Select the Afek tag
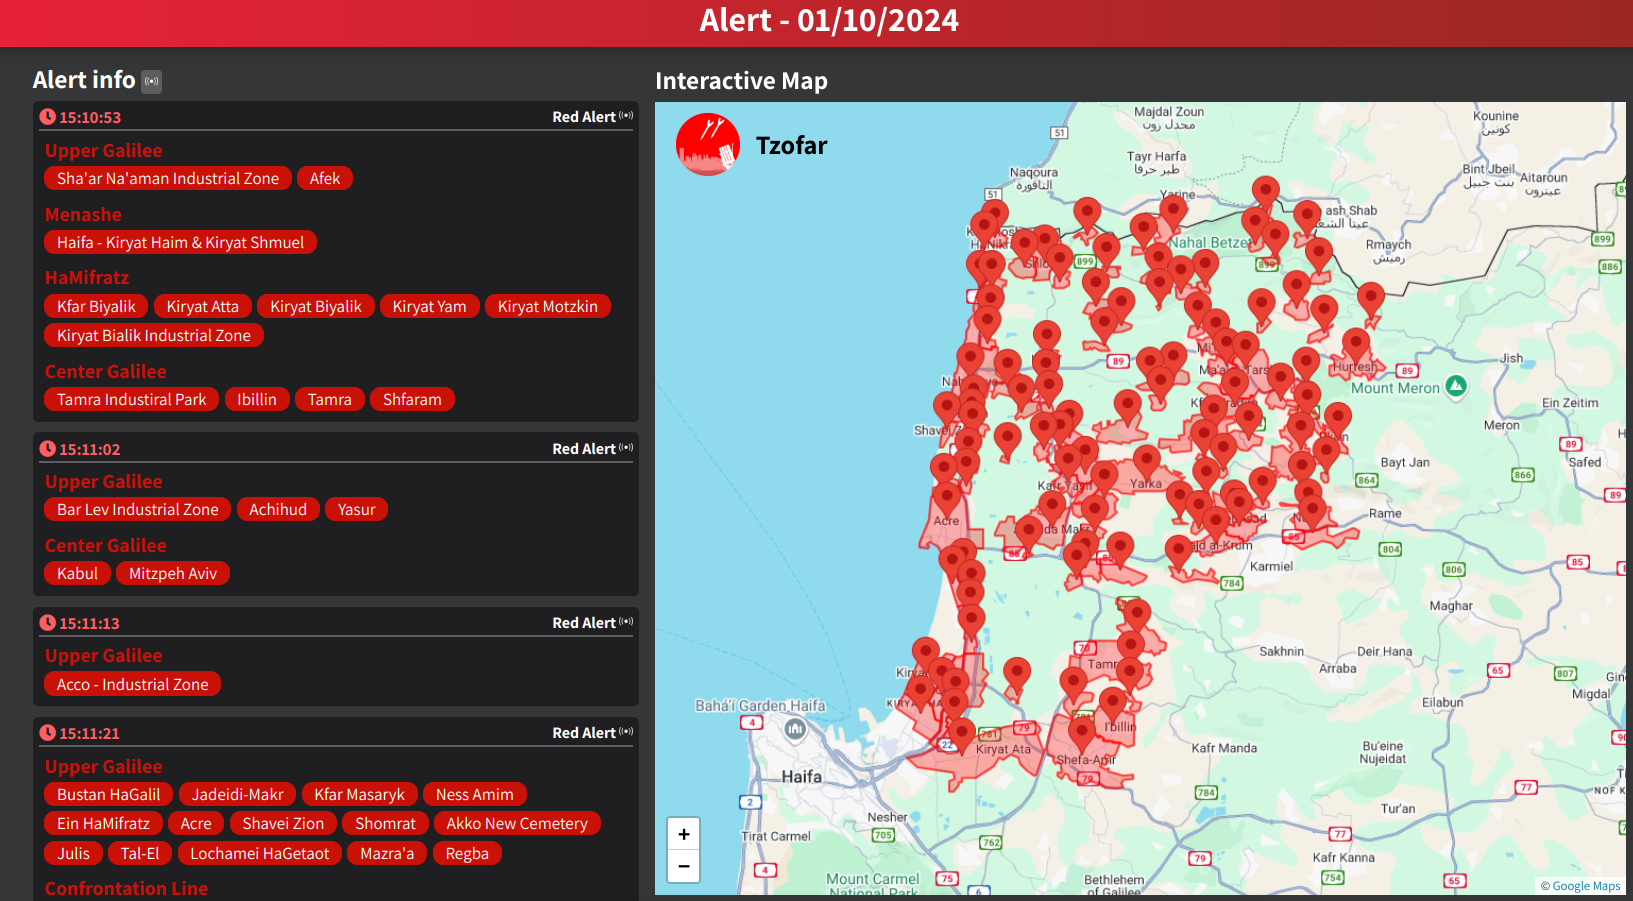 pyautogui.click(x=325, y=178)
